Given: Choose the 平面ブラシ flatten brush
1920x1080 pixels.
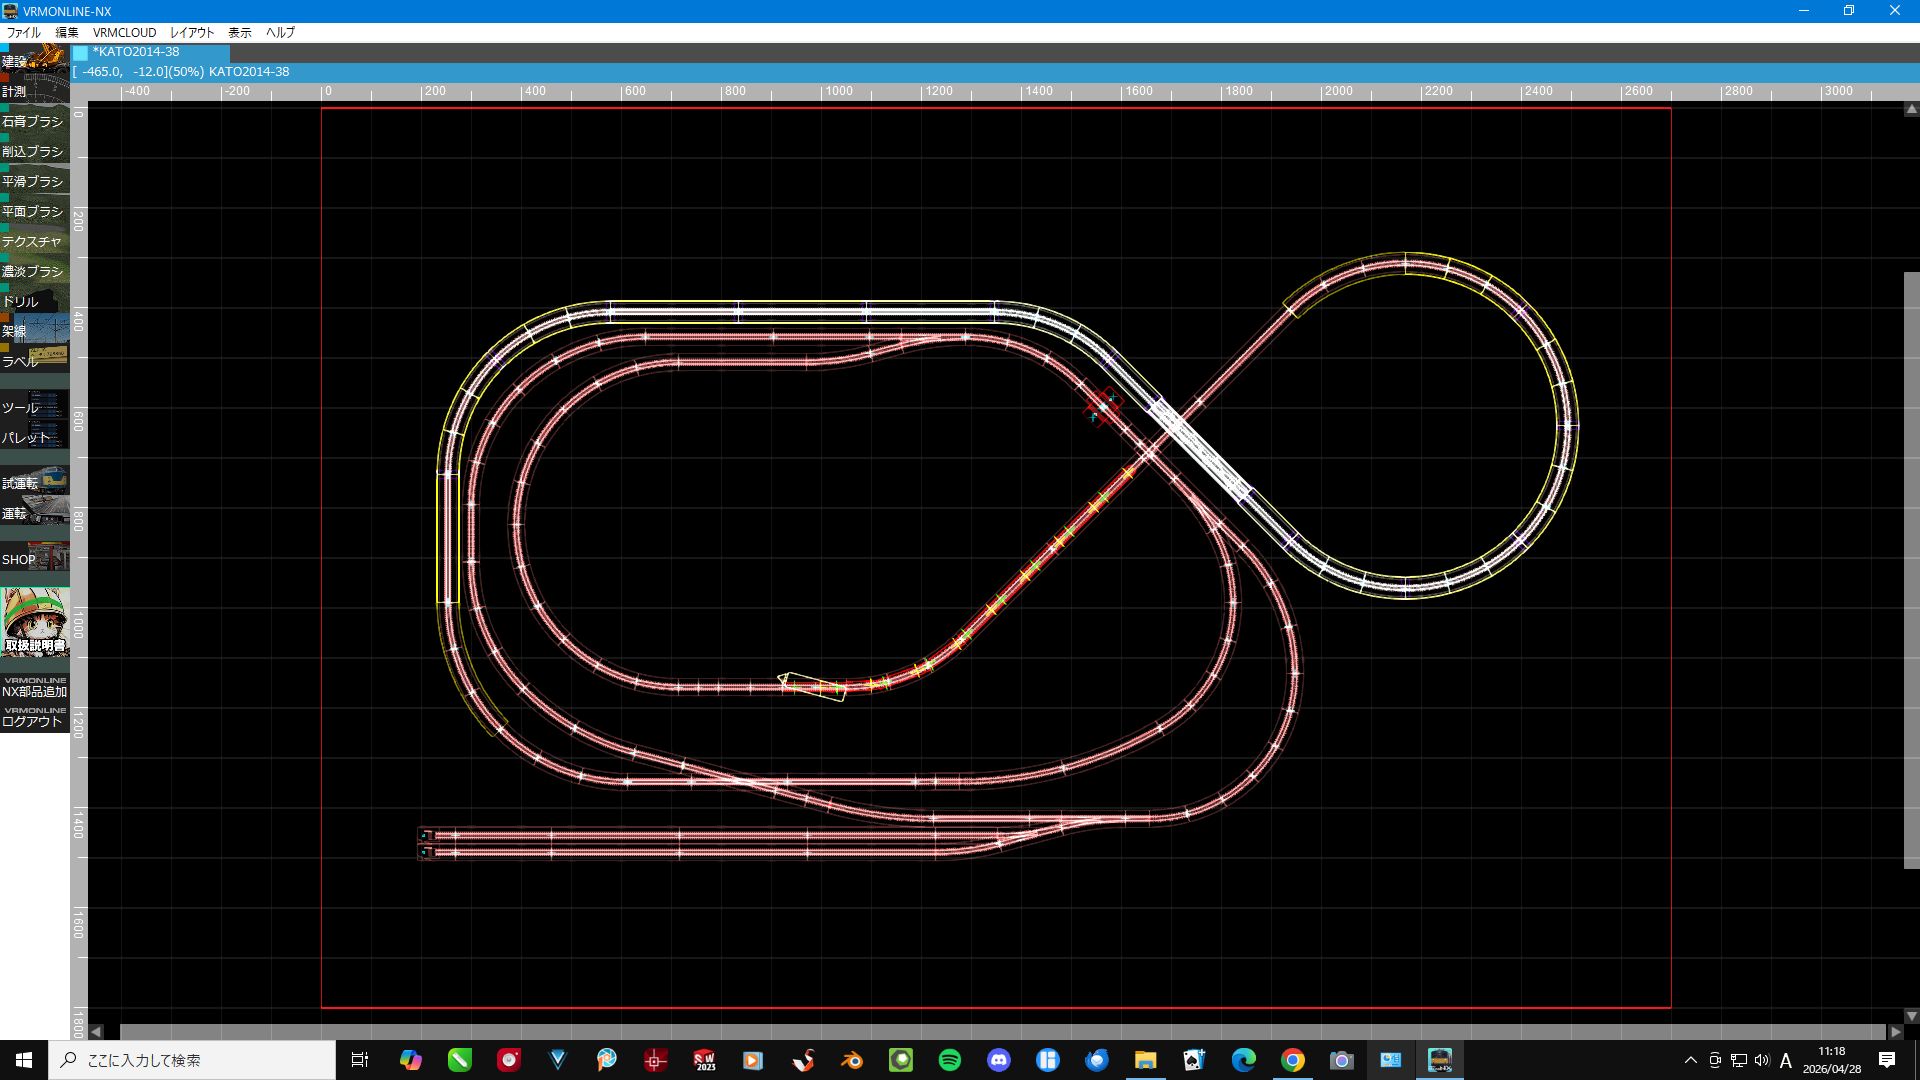Looking at the screenshot, I should pos(35,209).
